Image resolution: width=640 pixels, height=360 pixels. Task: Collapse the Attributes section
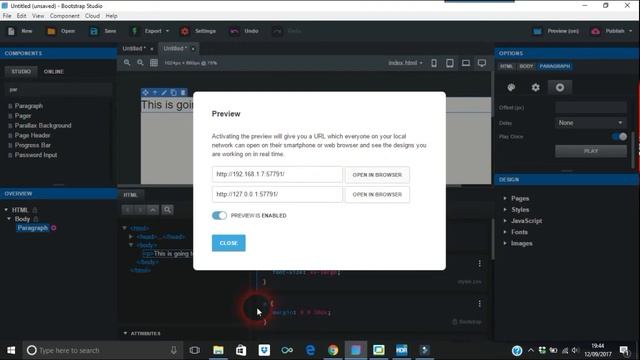125,333
